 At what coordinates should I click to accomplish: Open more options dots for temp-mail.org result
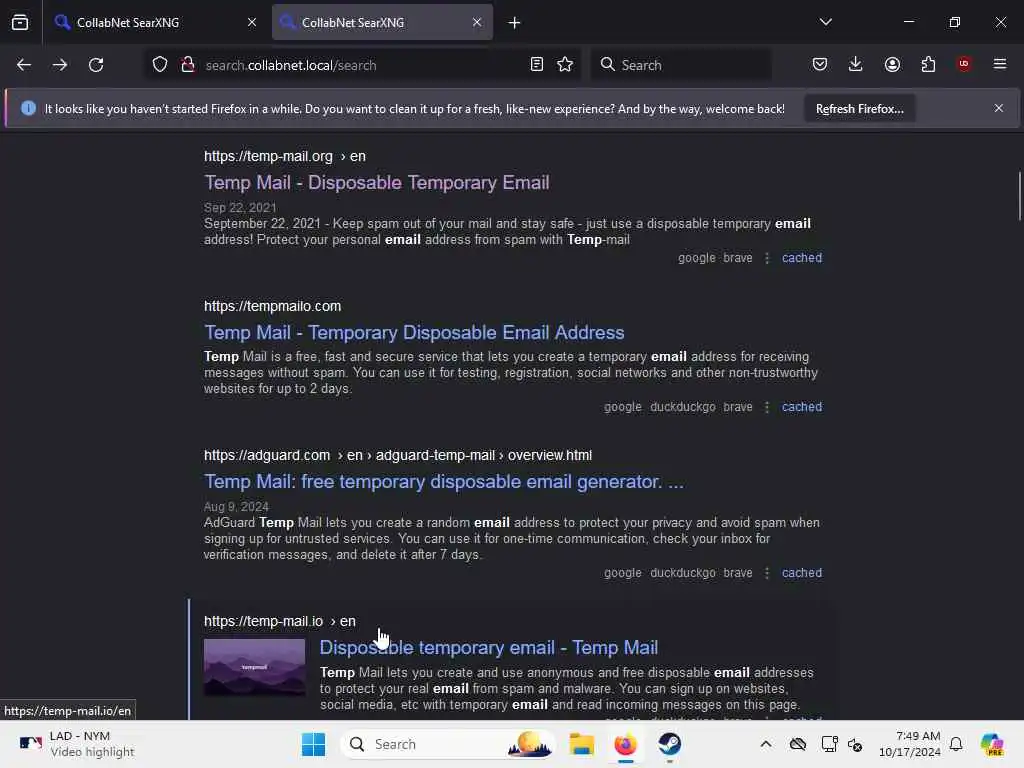point(767,258)
